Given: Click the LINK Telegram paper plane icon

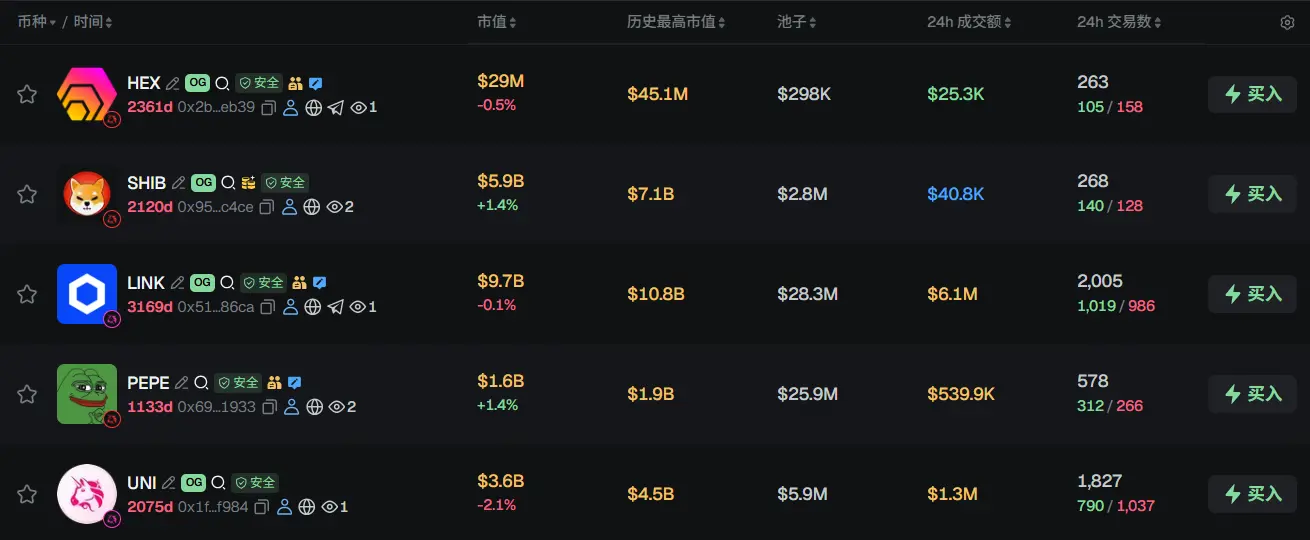Looking at the screenshot, I should 336,307.
